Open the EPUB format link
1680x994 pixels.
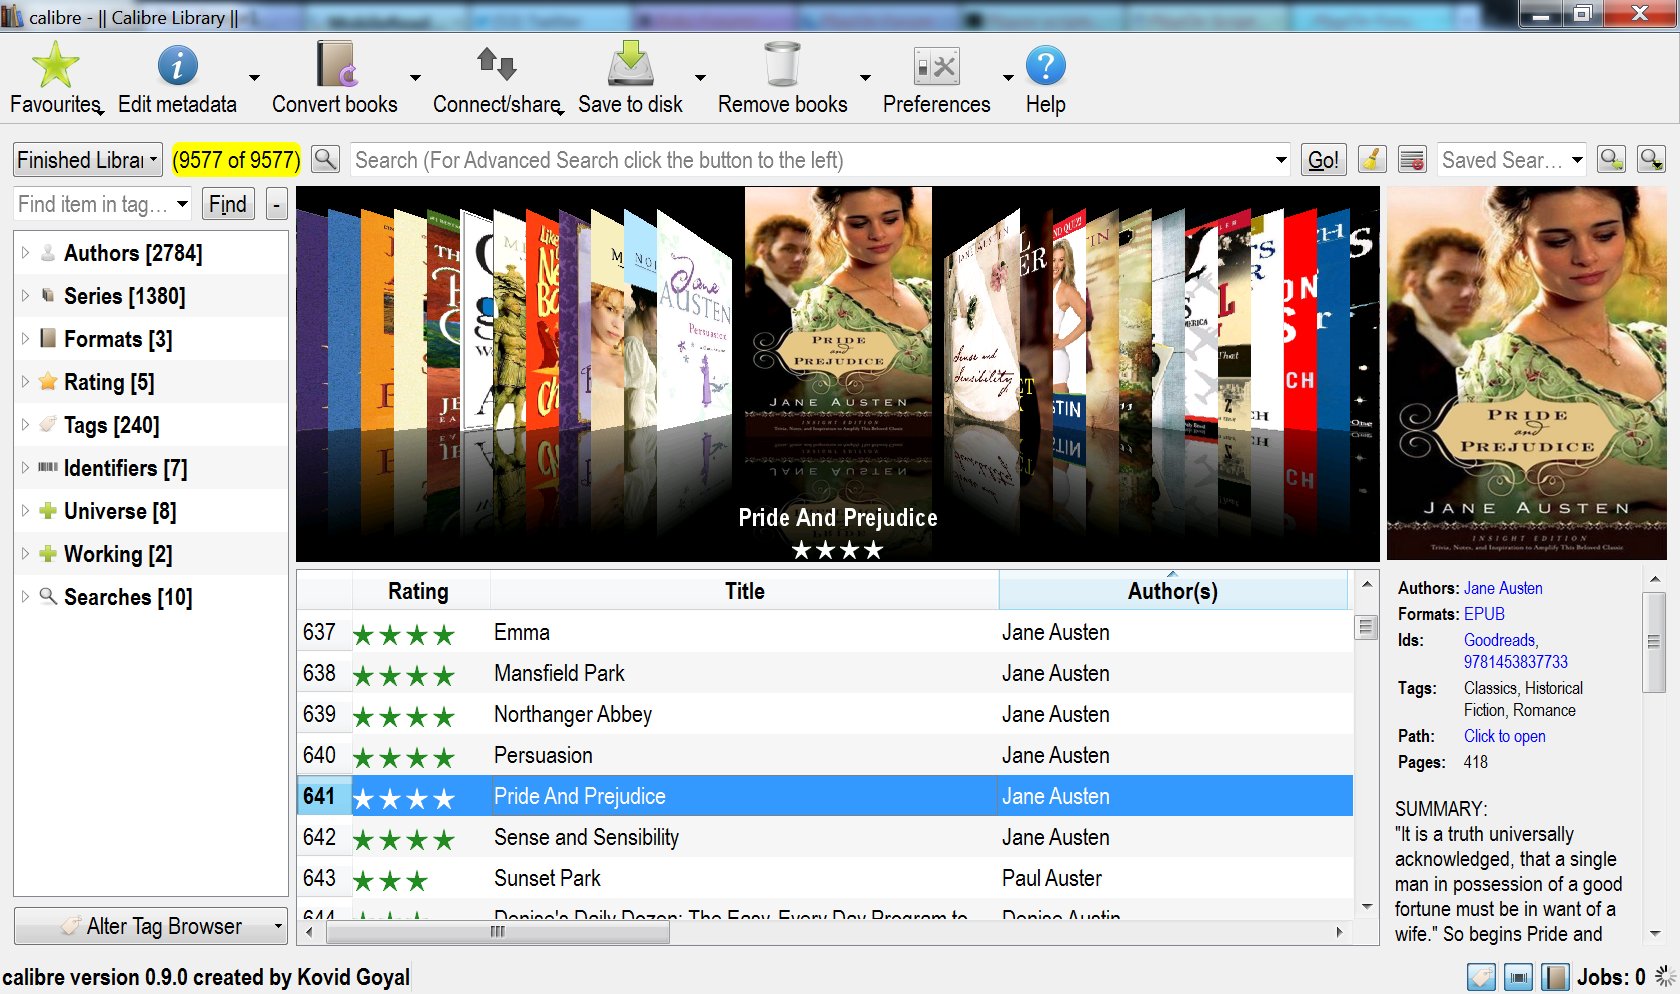coord(1484,614)
